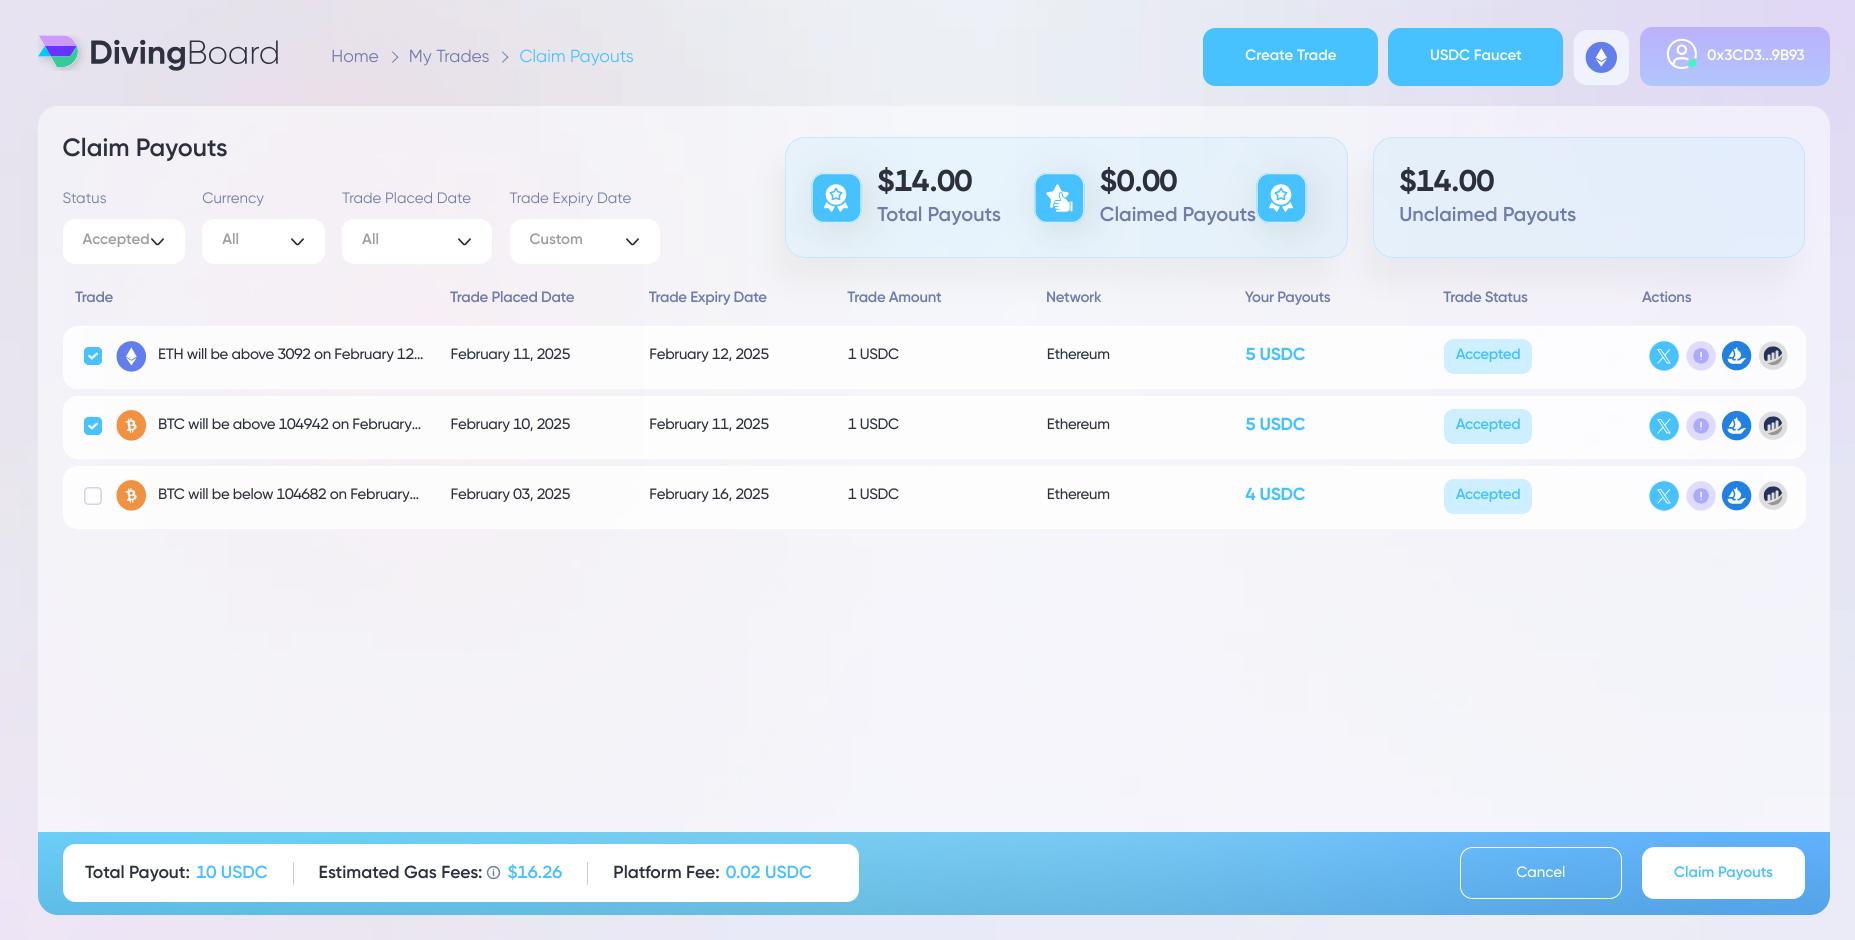The width and height of the screenshot is (1855, 940).
Task: Uncheck the BTC above 104942 trade checkbox
Action: pyautogui.click(x=93, y=426)
